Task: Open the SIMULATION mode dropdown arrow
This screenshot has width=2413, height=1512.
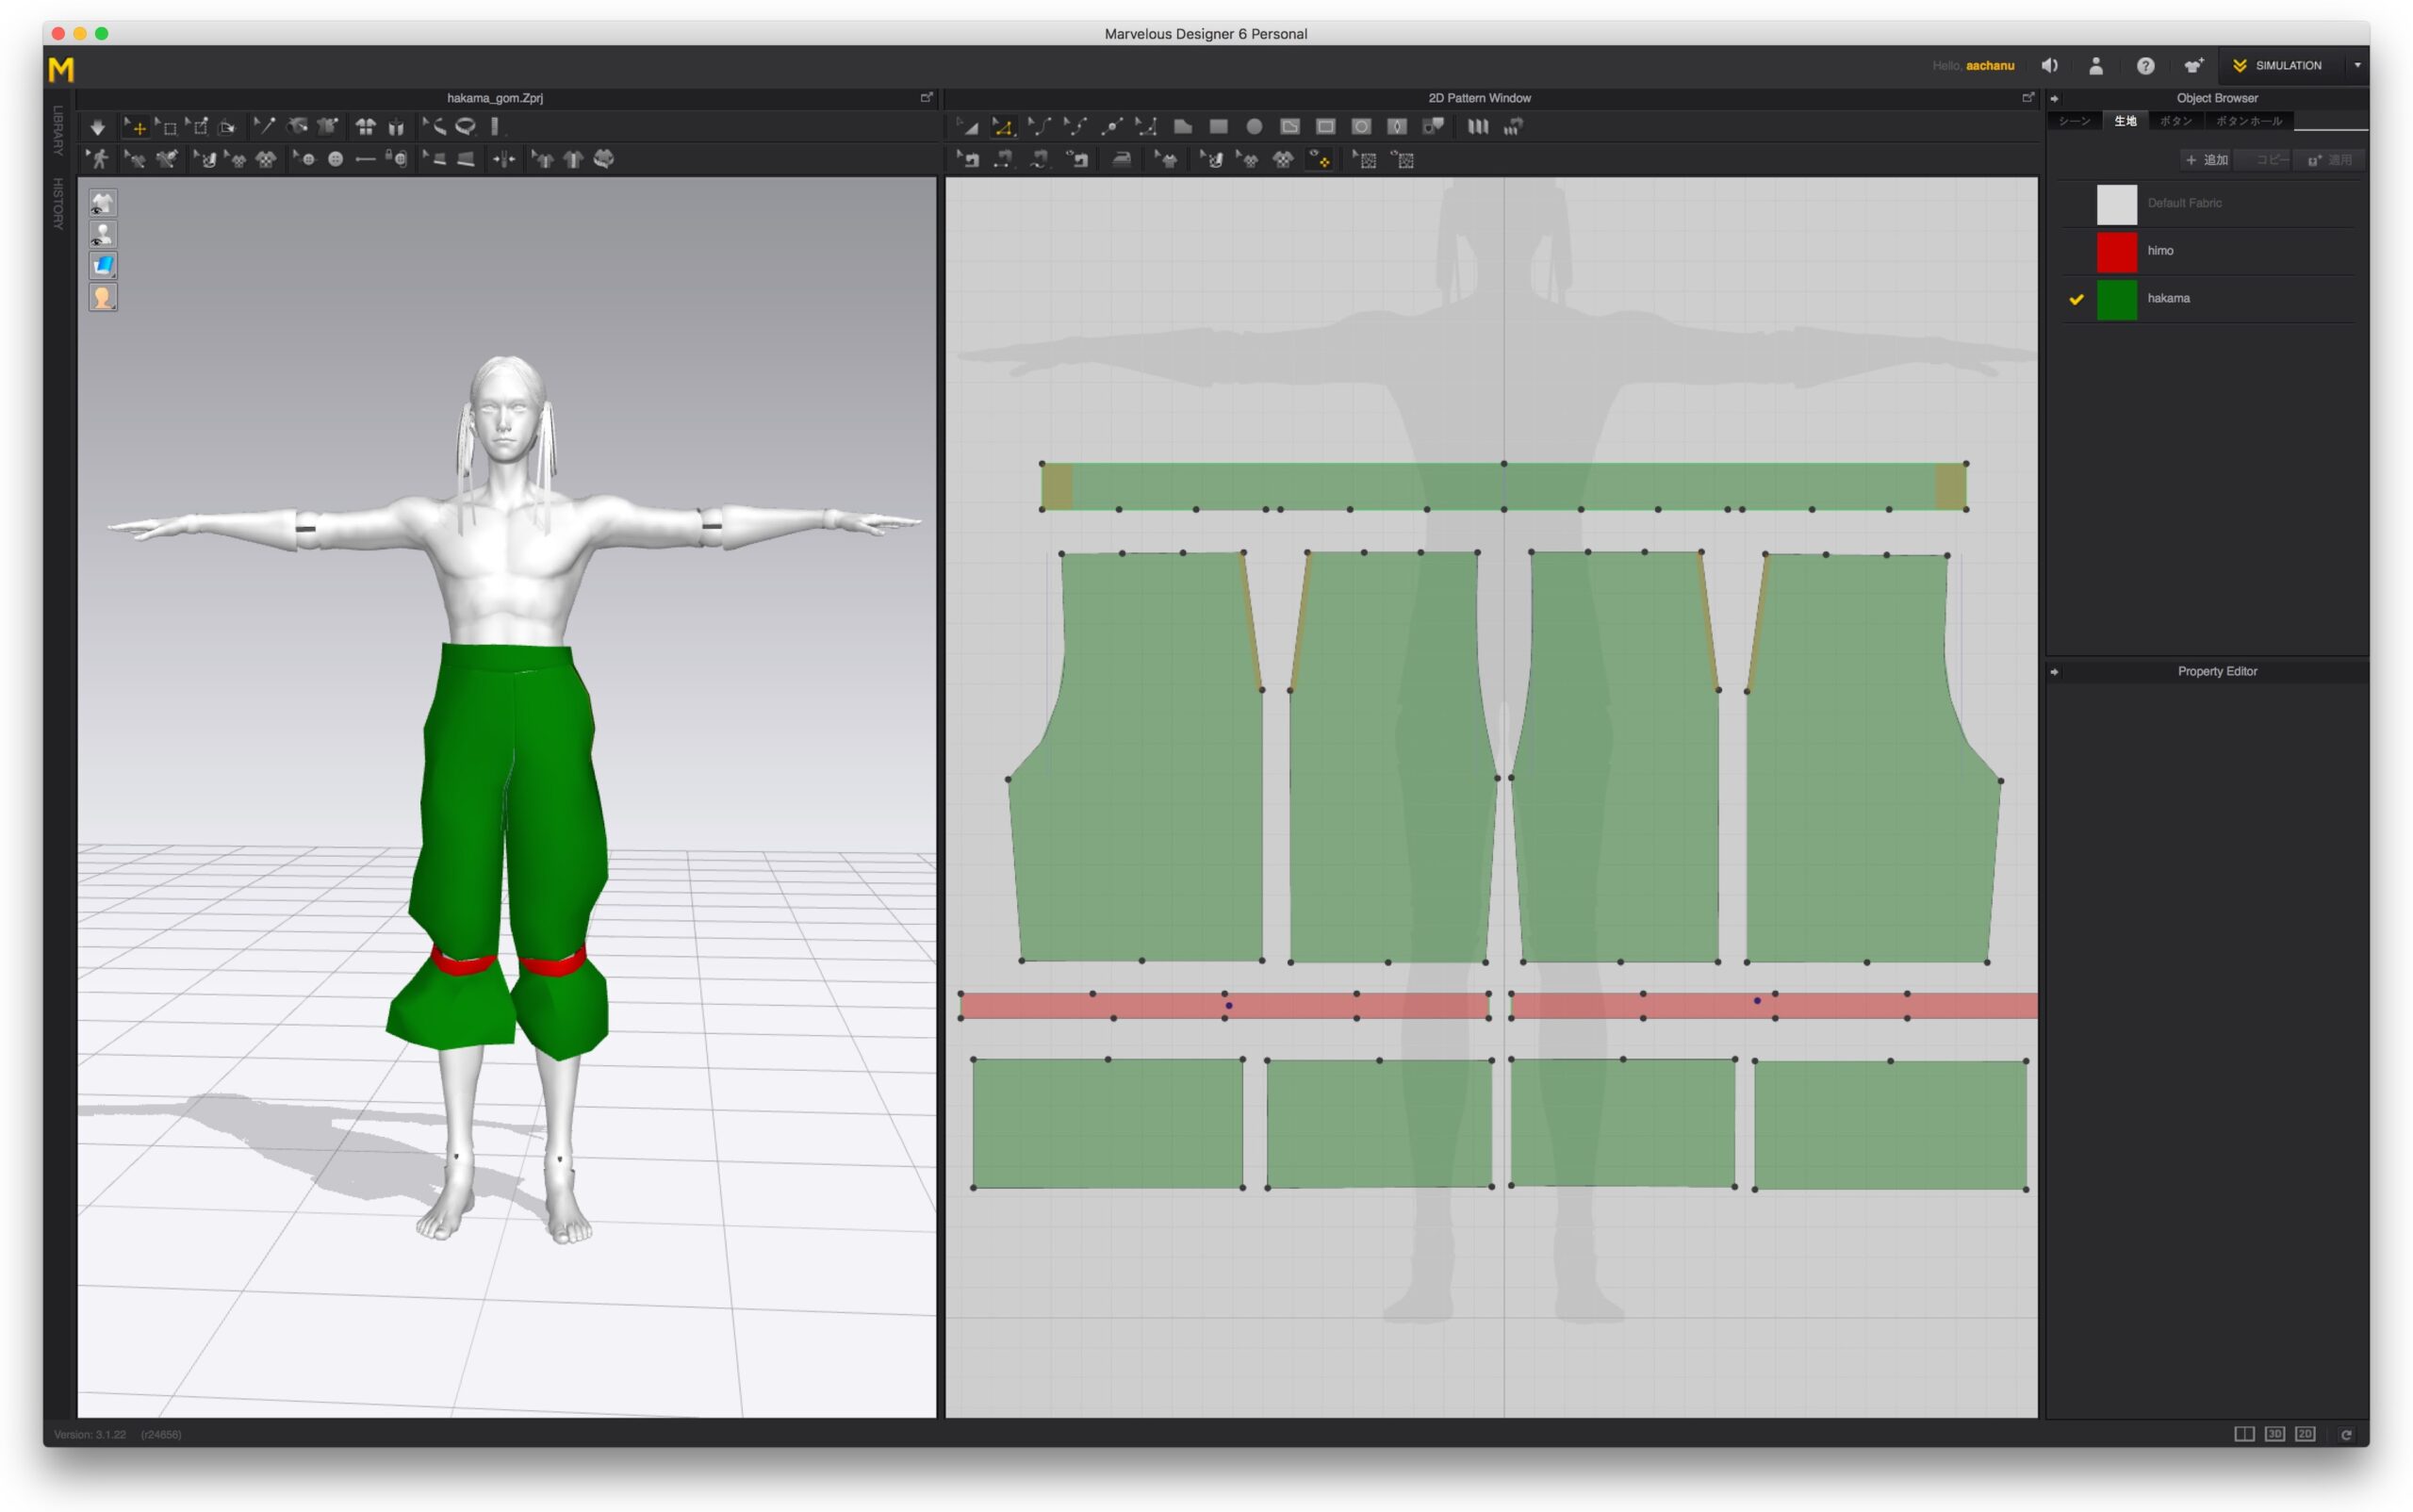Action: point(2357,66)
